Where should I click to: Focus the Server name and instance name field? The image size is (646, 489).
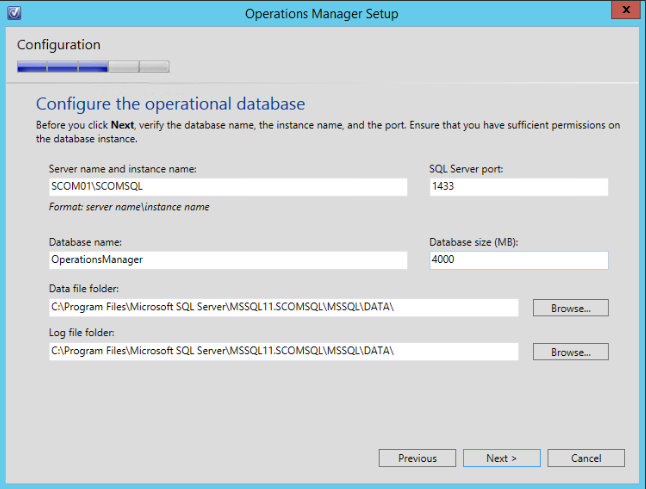pos(227,187)
